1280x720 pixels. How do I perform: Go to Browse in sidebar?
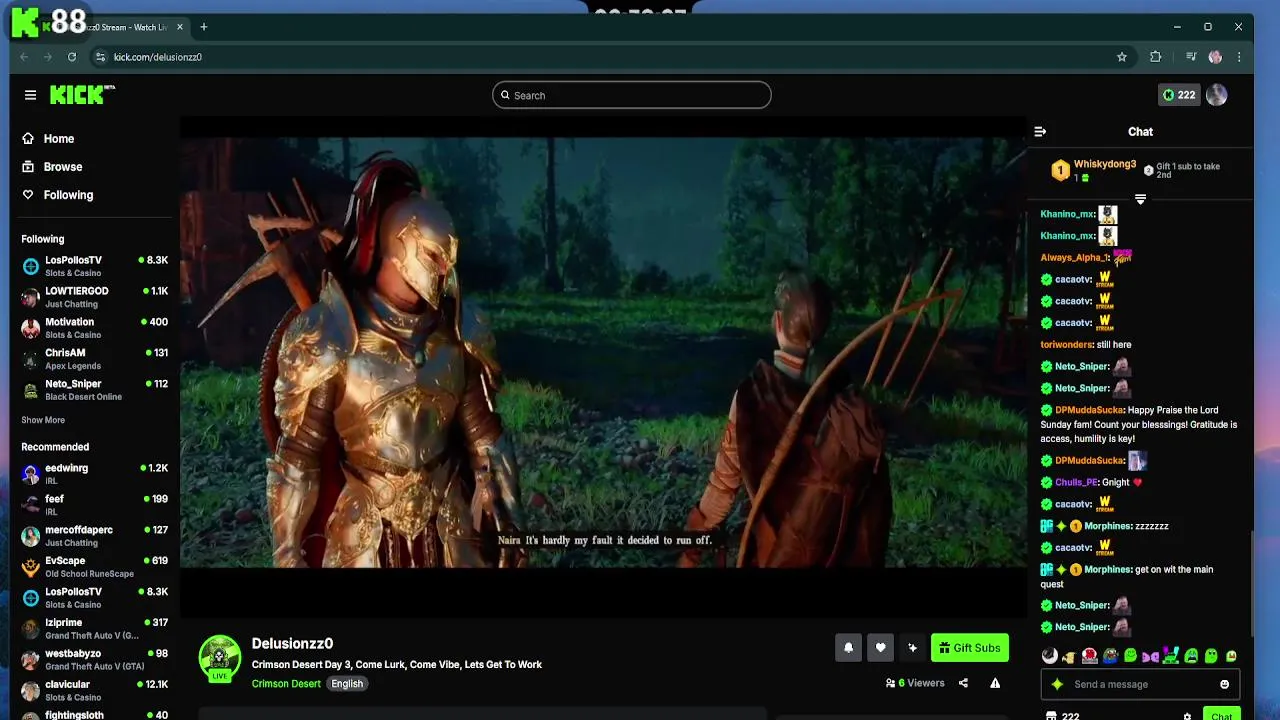pyautogui.click(x=52, y=167)
